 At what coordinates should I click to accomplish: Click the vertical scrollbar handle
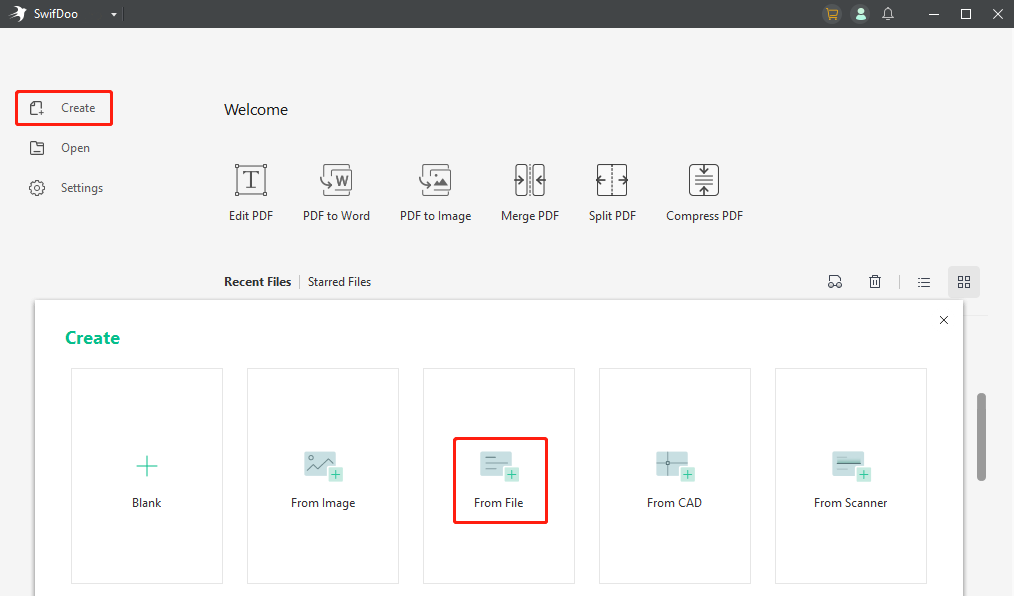(981, 437)
